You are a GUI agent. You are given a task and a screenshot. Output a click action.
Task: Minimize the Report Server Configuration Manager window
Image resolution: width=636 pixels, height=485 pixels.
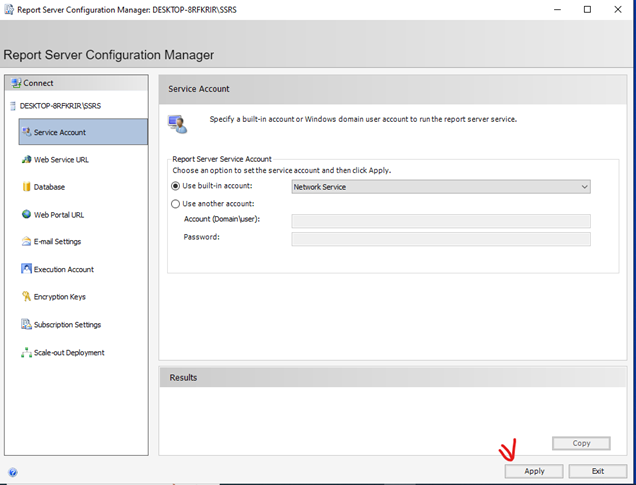tap(557, 9)
